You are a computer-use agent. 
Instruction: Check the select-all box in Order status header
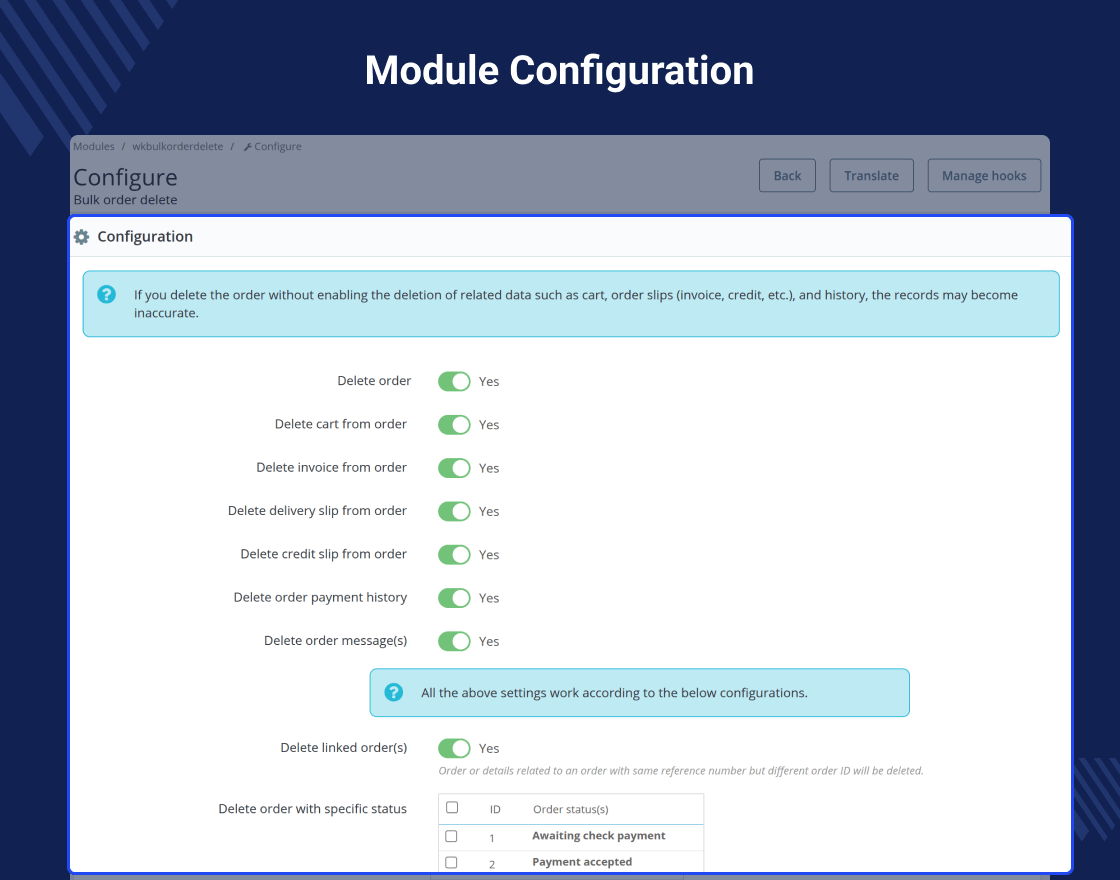click(x=452, y=807)
